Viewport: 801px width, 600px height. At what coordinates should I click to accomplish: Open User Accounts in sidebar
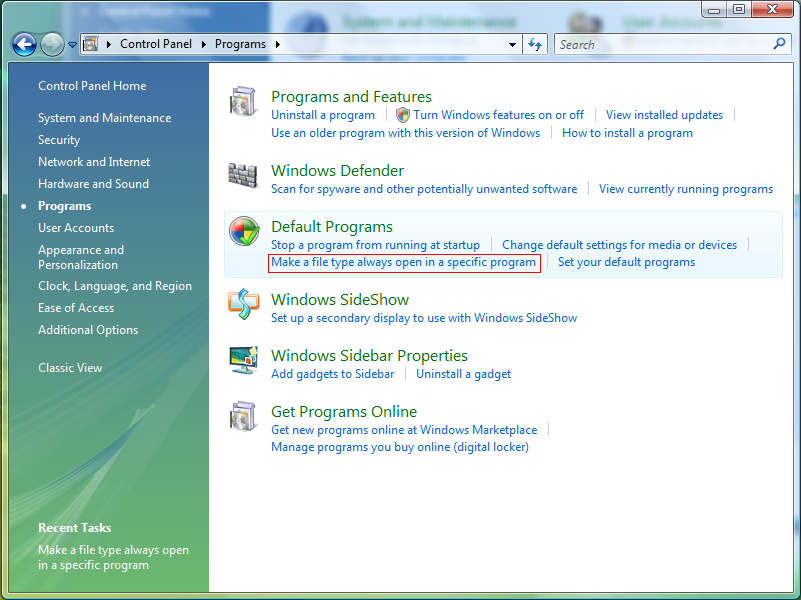point(76,228)
